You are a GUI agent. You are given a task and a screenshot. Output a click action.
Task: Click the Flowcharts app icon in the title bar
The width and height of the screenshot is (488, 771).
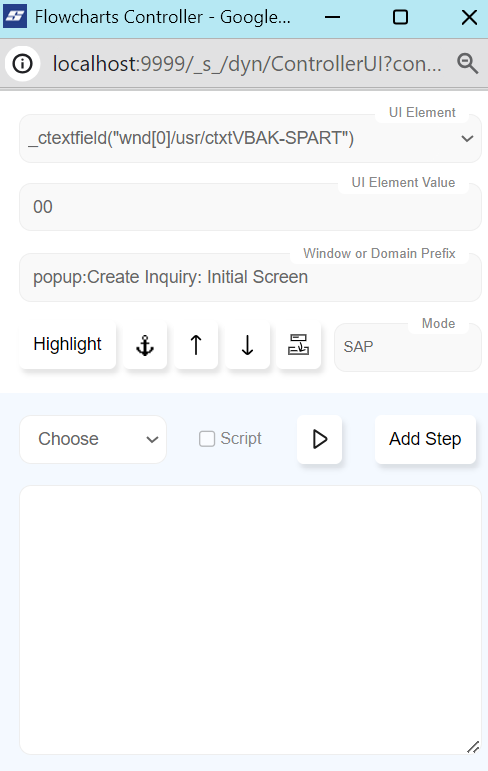click(x=15, y=17)
